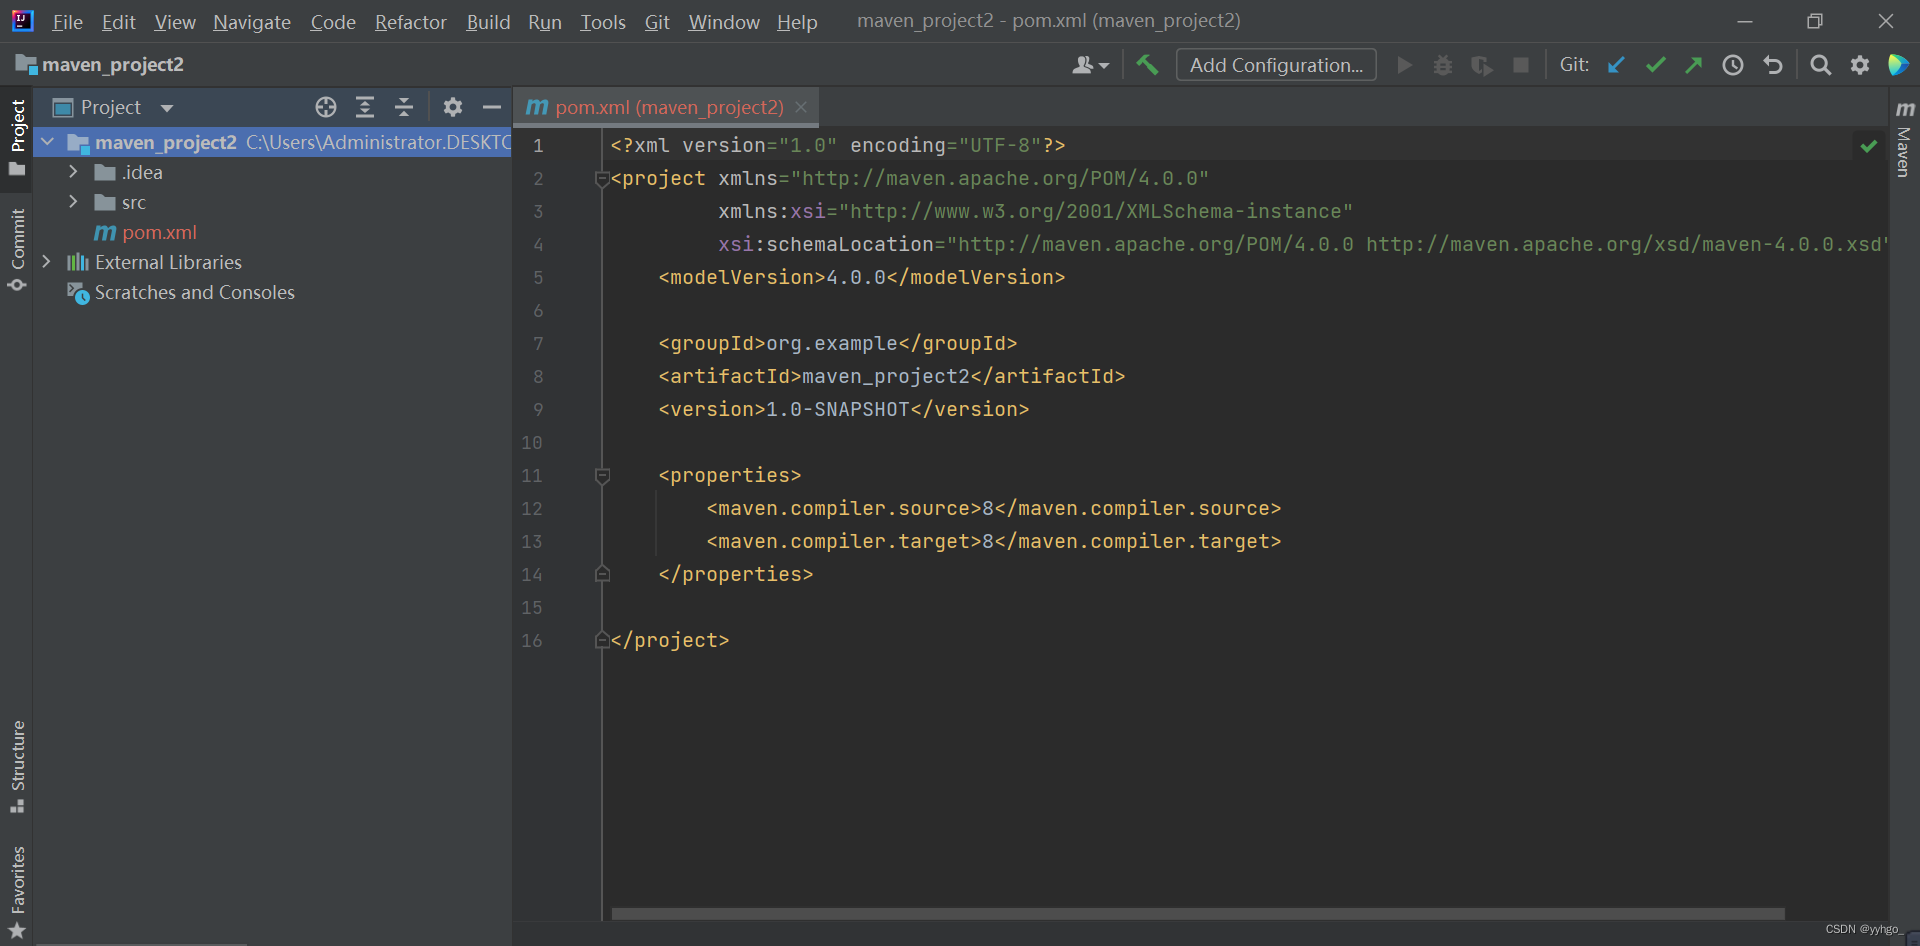Open Search Everywhere magnifier icon
The width and height of the screenshot is (1920, 946).
tap(1820, 65)
